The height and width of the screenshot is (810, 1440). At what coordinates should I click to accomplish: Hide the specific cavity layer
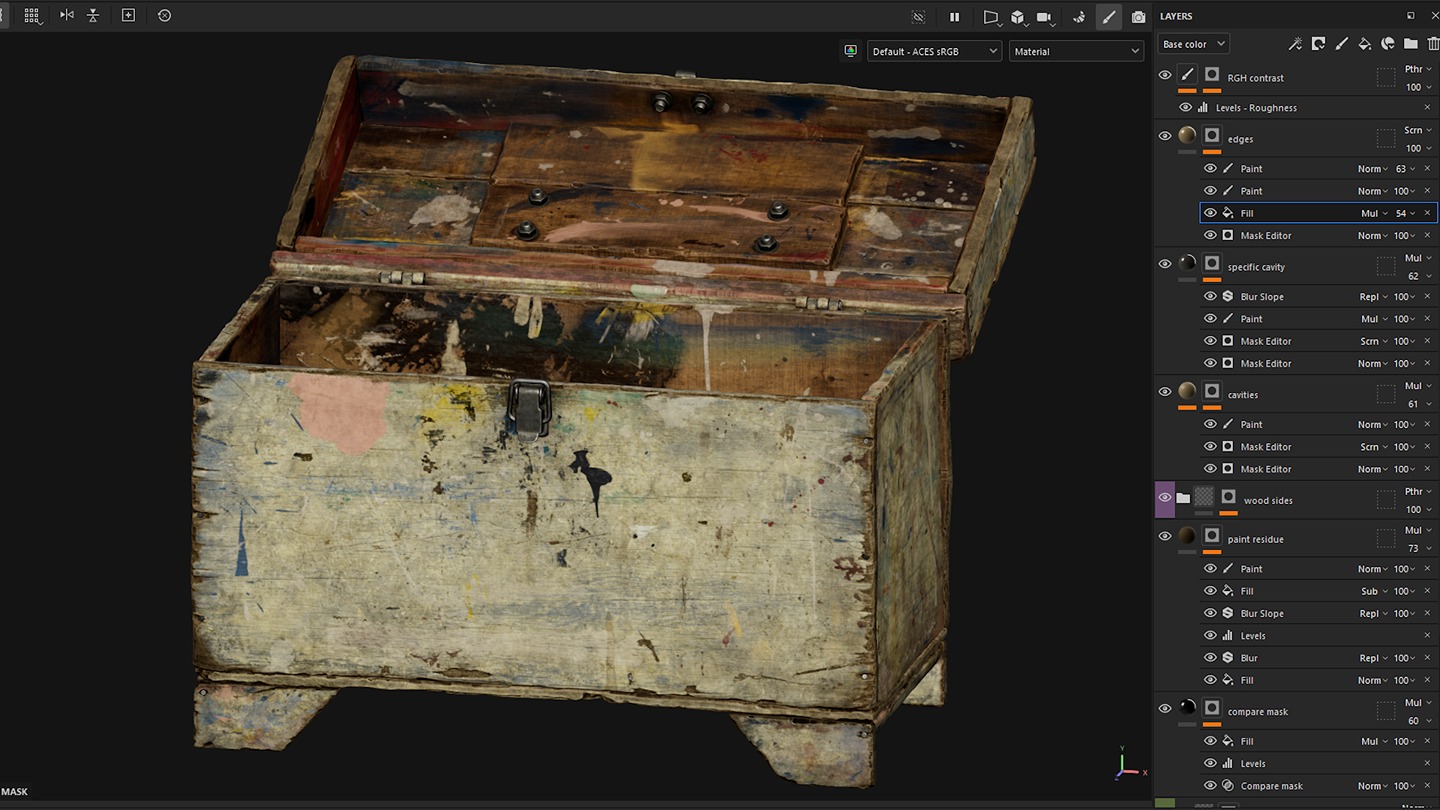coord(1164,263)
